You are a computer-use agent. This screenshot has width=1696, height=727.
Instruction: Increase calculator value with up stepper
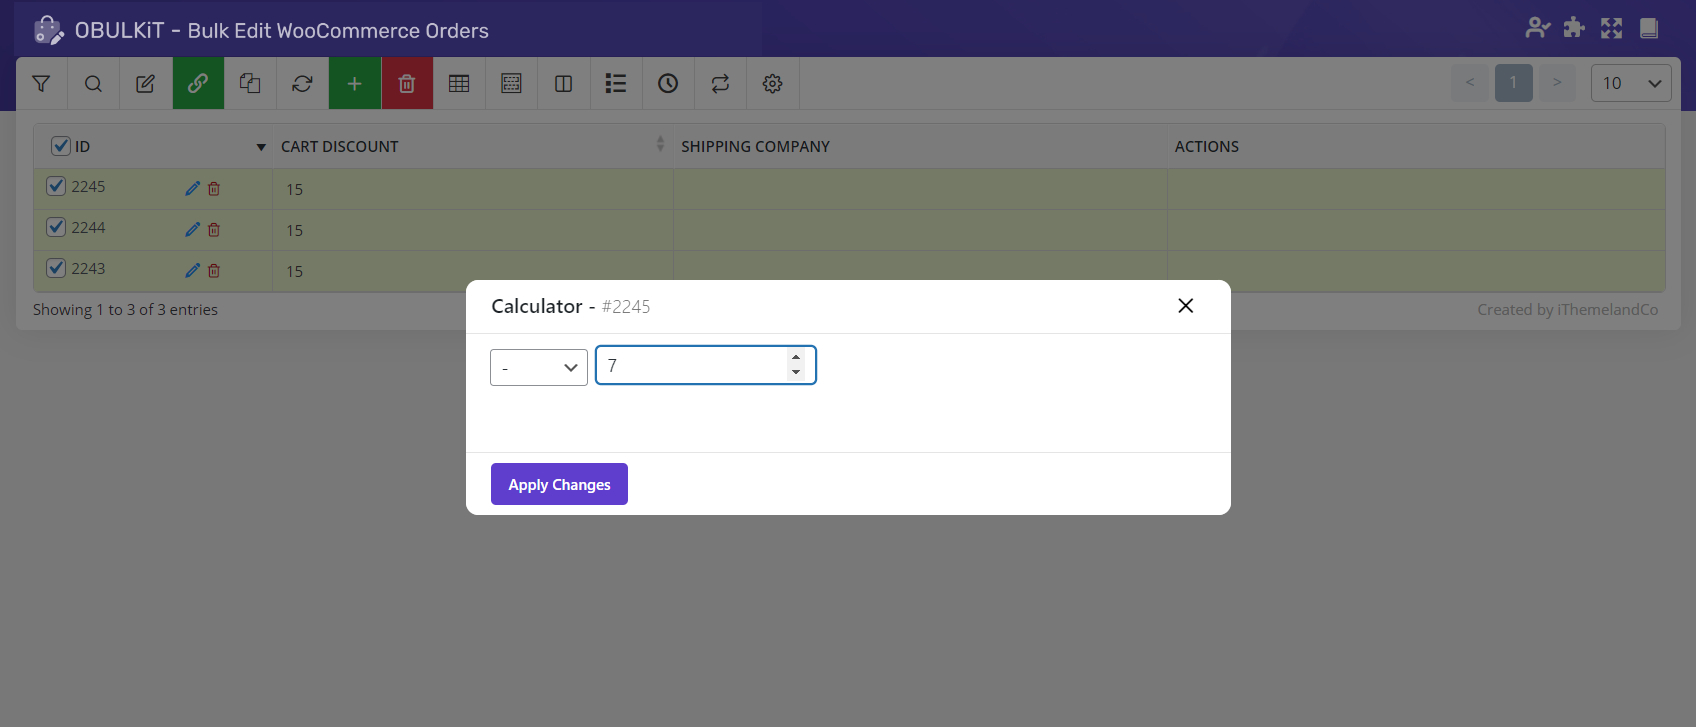[796, 358]
